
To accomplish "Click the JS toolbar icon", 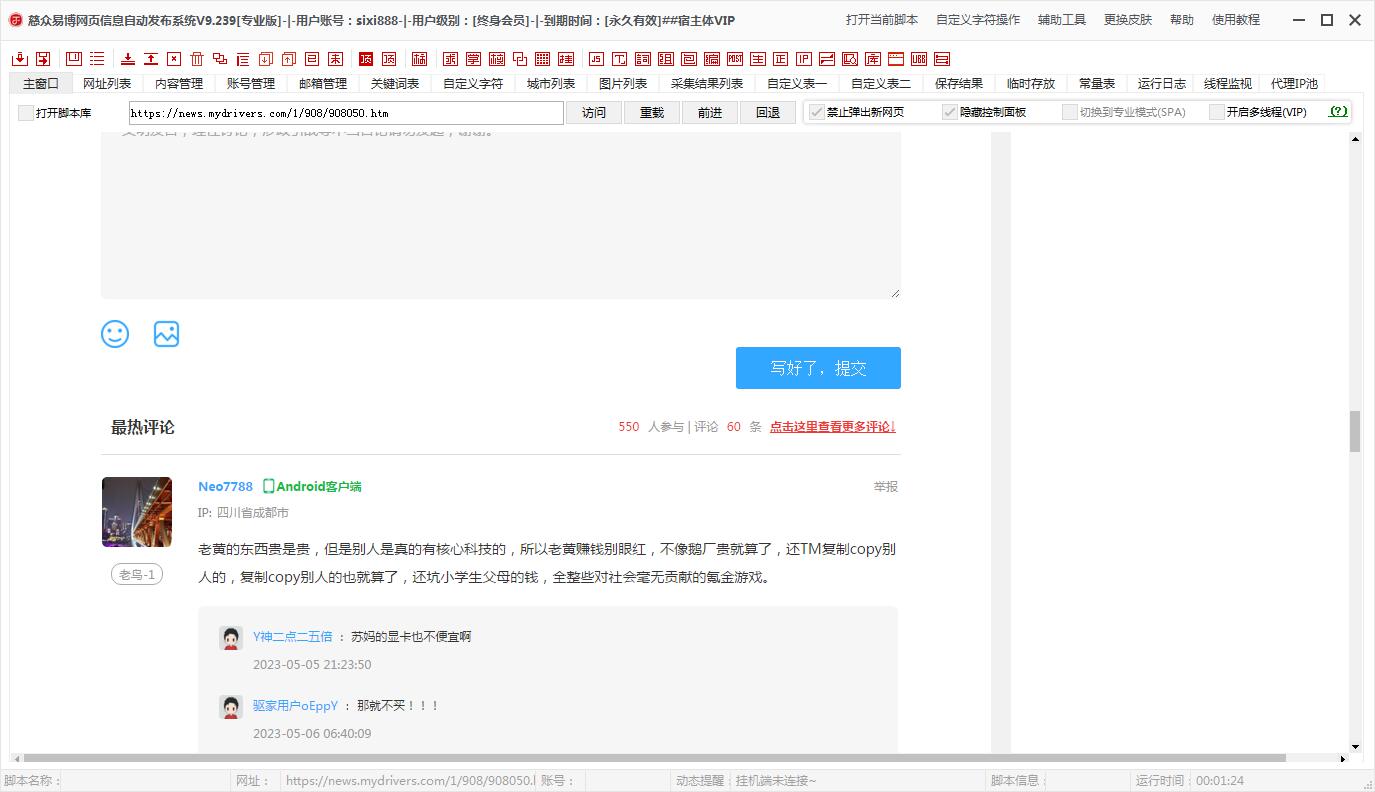I will [596, 59].
